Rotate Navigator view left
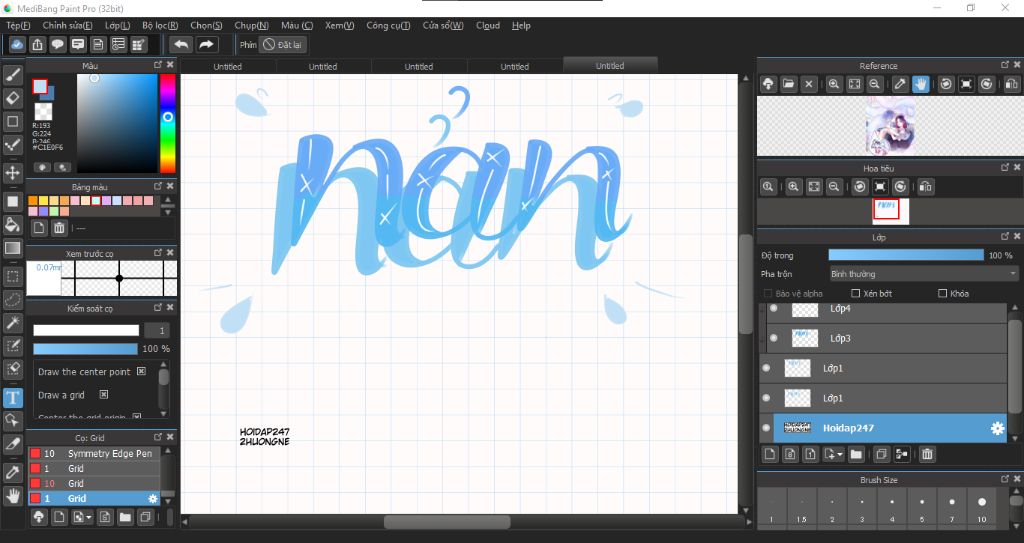 tap(860, 187)
